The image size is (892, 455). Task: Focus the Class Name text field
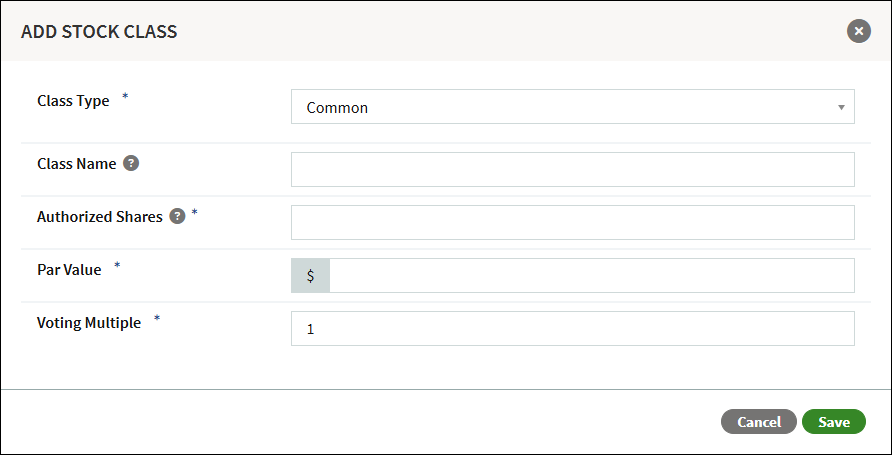(x=572, y=169)
